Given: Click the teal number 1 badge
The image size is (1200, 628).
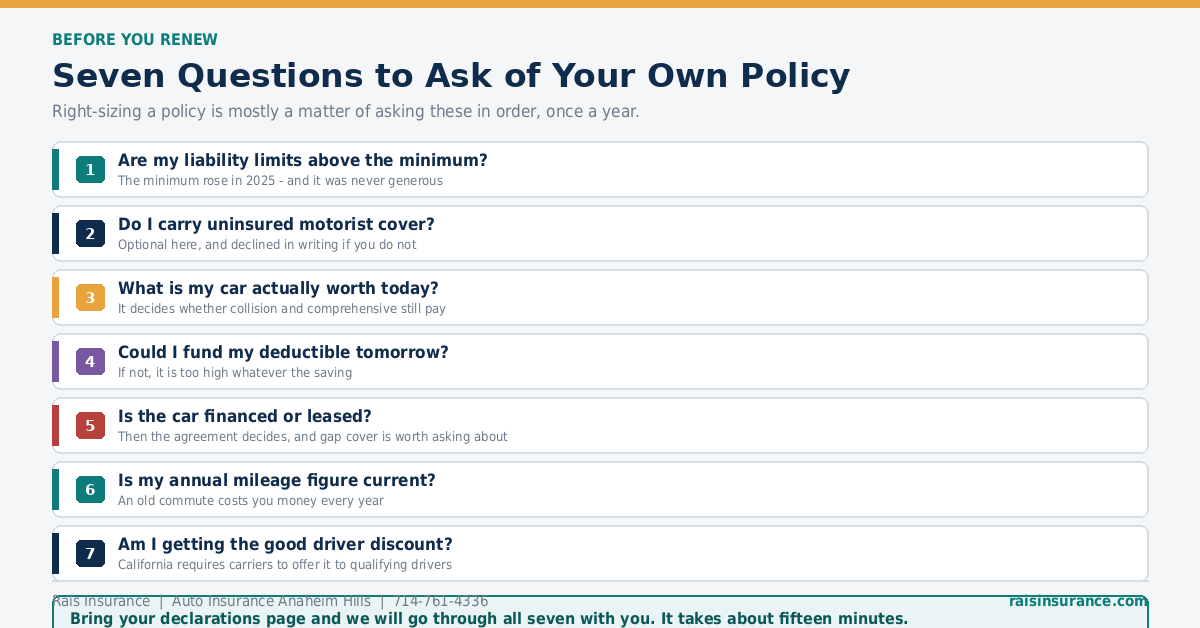Looking at the screenshot, I should (x=90, y=170).
